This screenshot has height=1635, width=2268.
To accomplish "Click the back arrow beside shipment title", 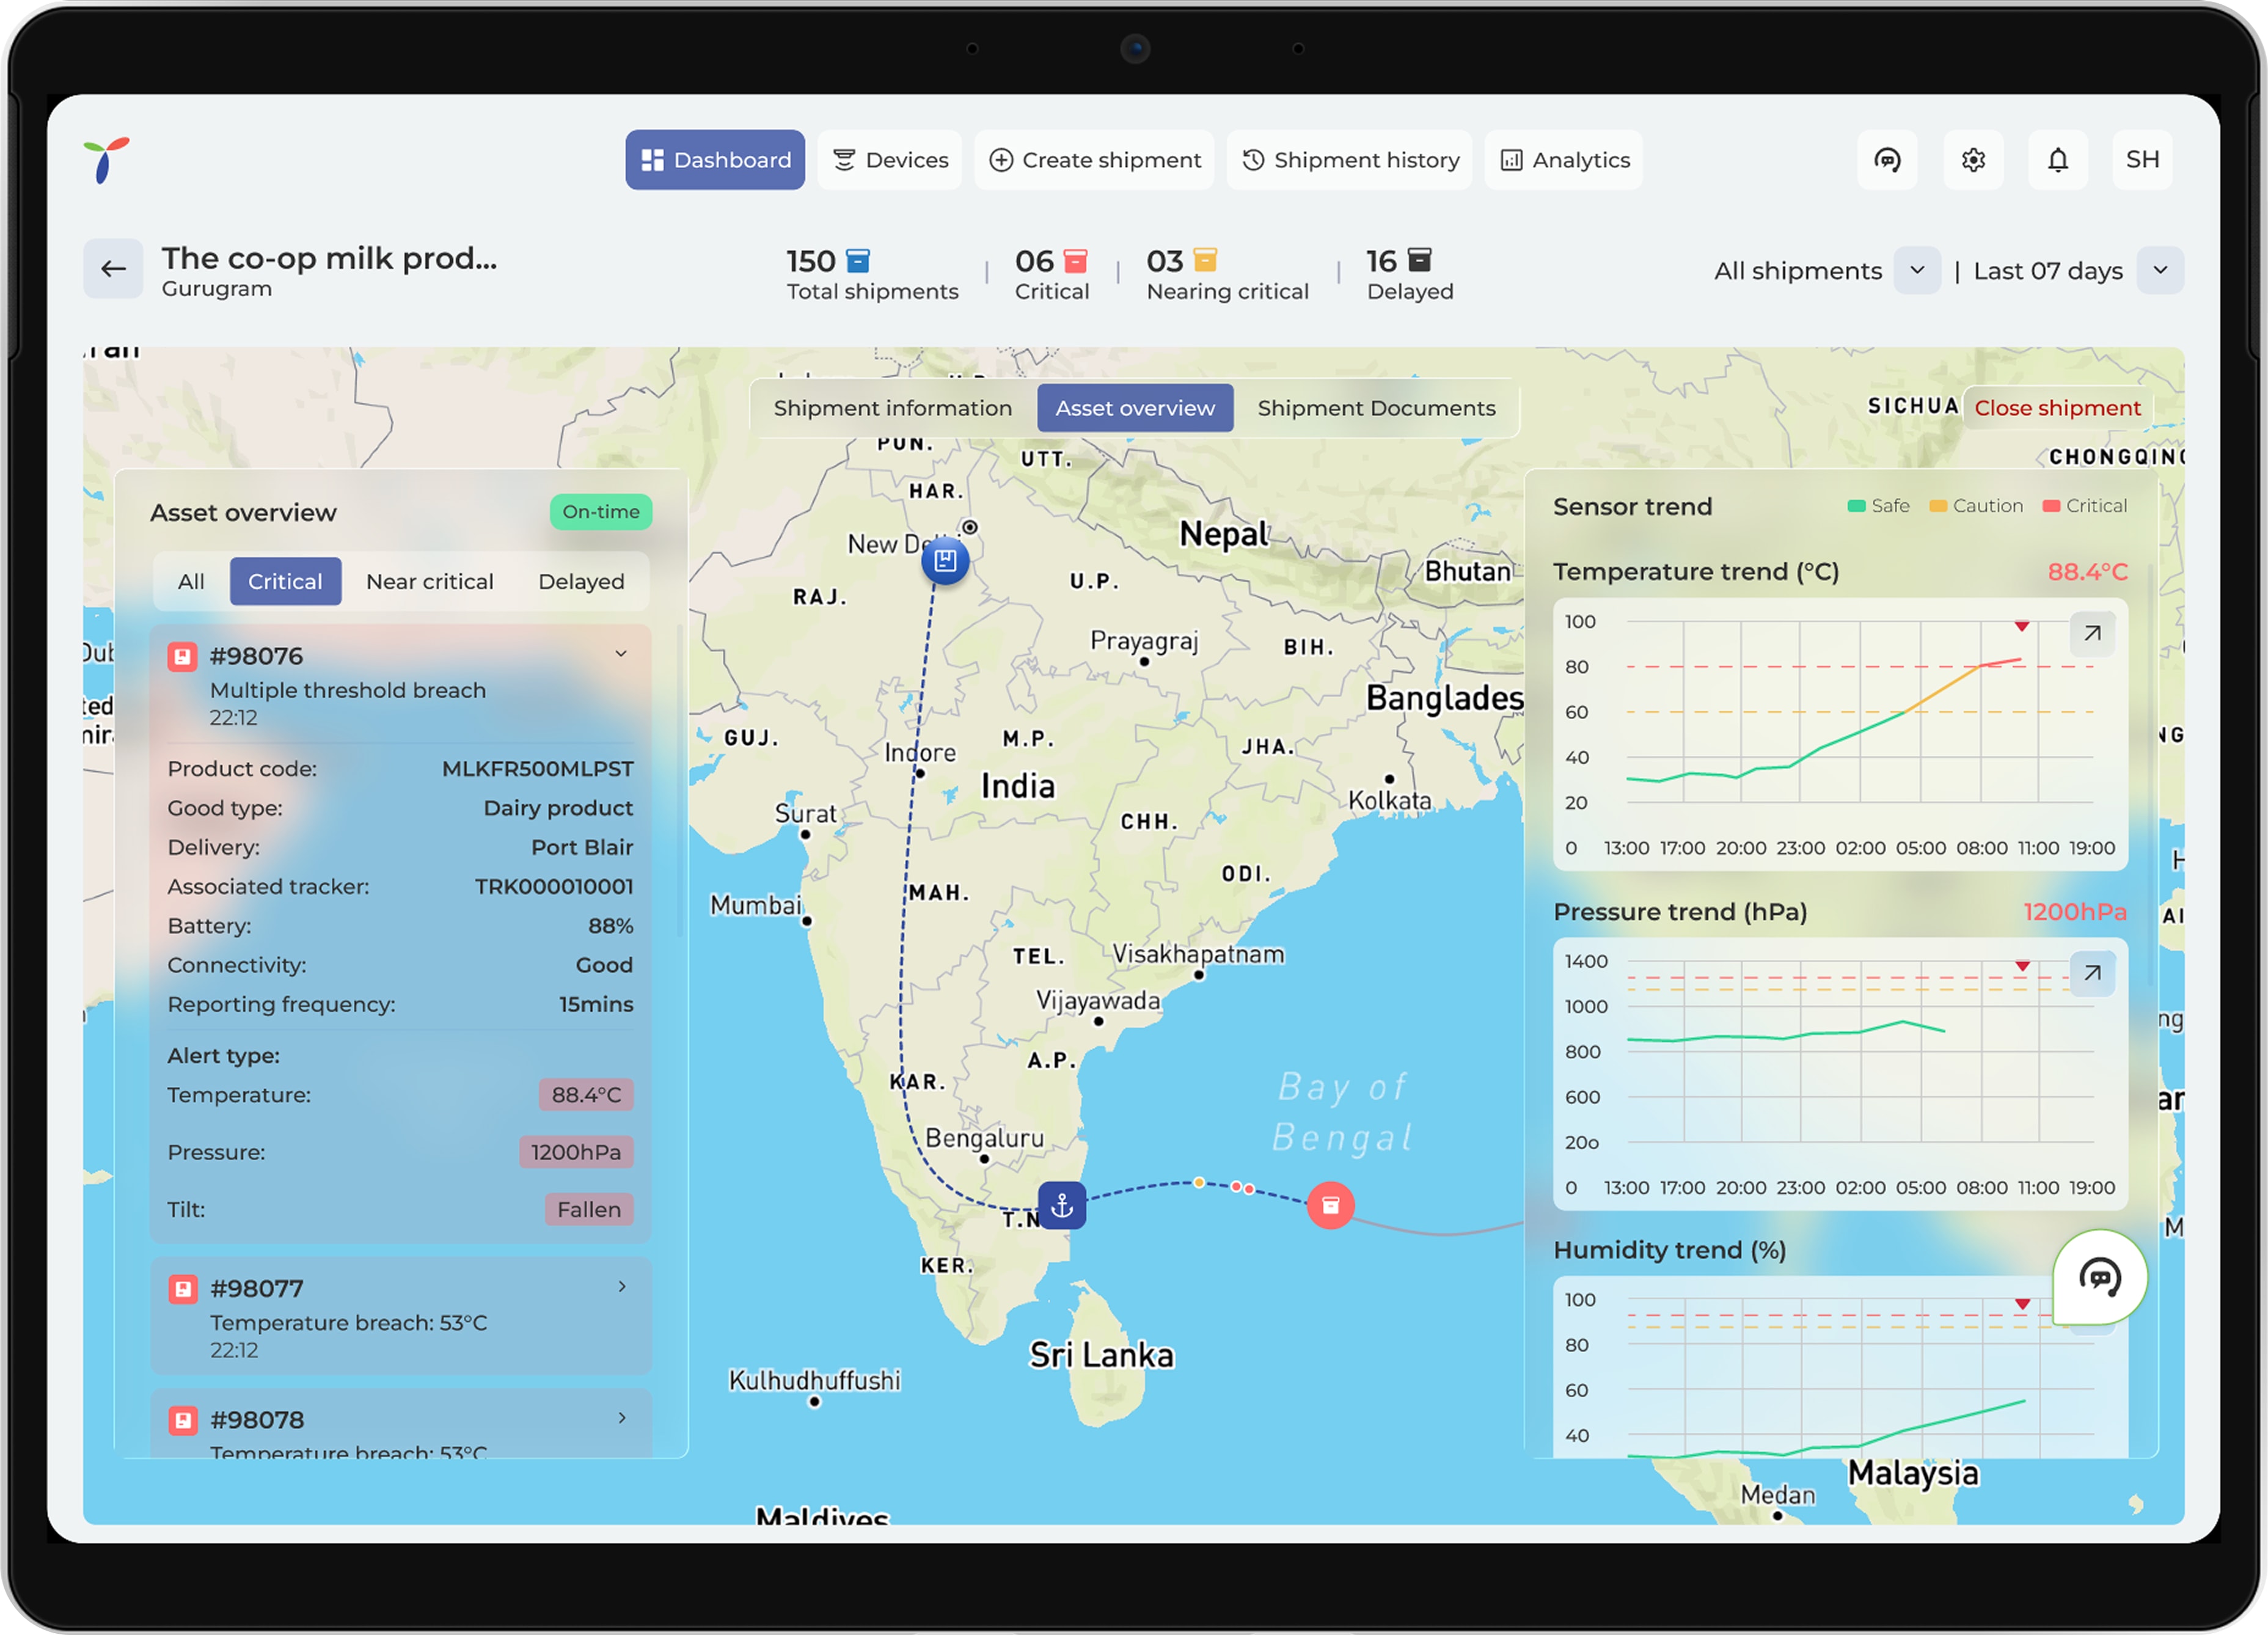I will pos(113,269).
